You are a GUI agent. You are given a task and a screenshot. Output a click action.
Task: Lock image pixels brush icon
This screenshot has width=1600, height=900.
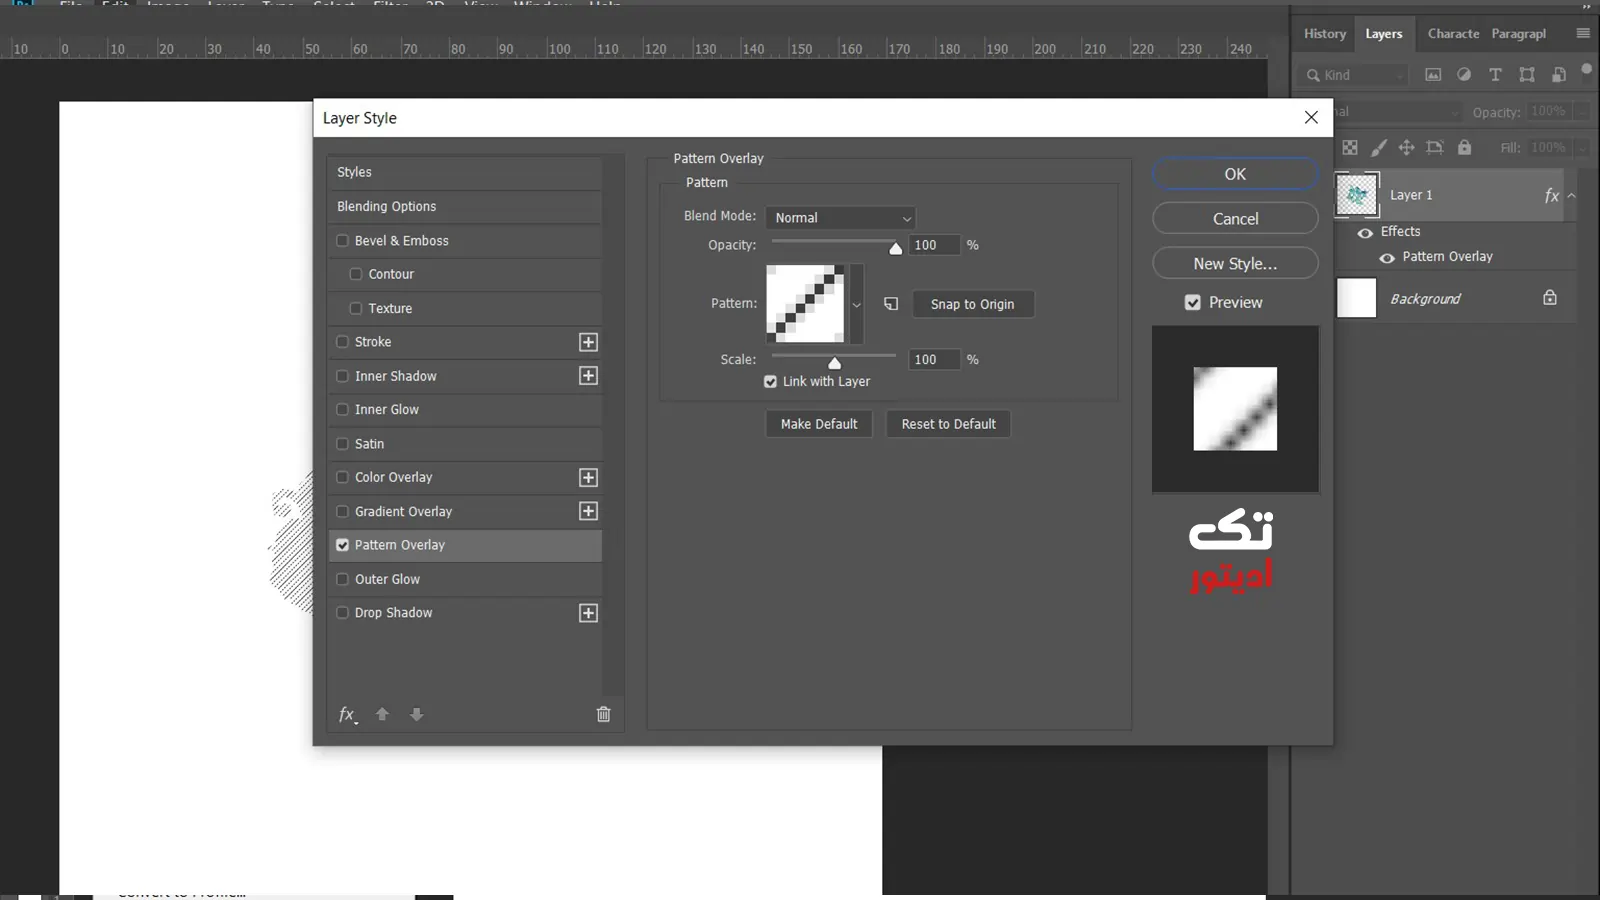(x=1378, y=148)
